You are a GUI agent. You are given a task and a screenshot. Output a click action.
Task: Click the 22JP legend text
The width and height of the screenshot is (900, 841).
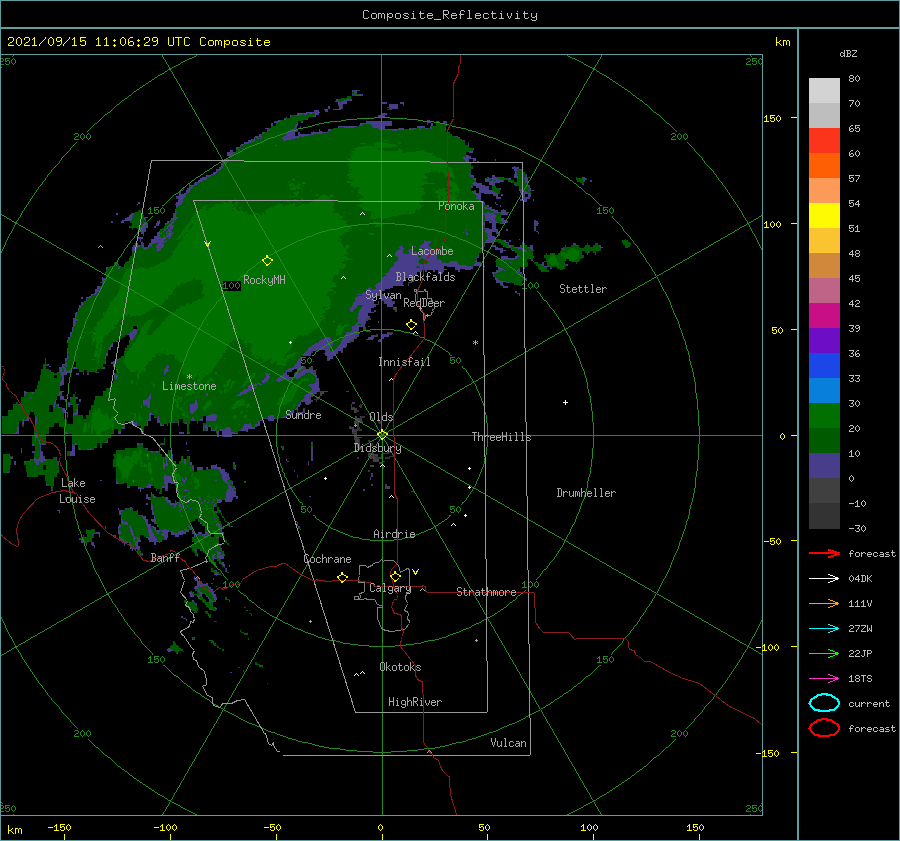860,653
